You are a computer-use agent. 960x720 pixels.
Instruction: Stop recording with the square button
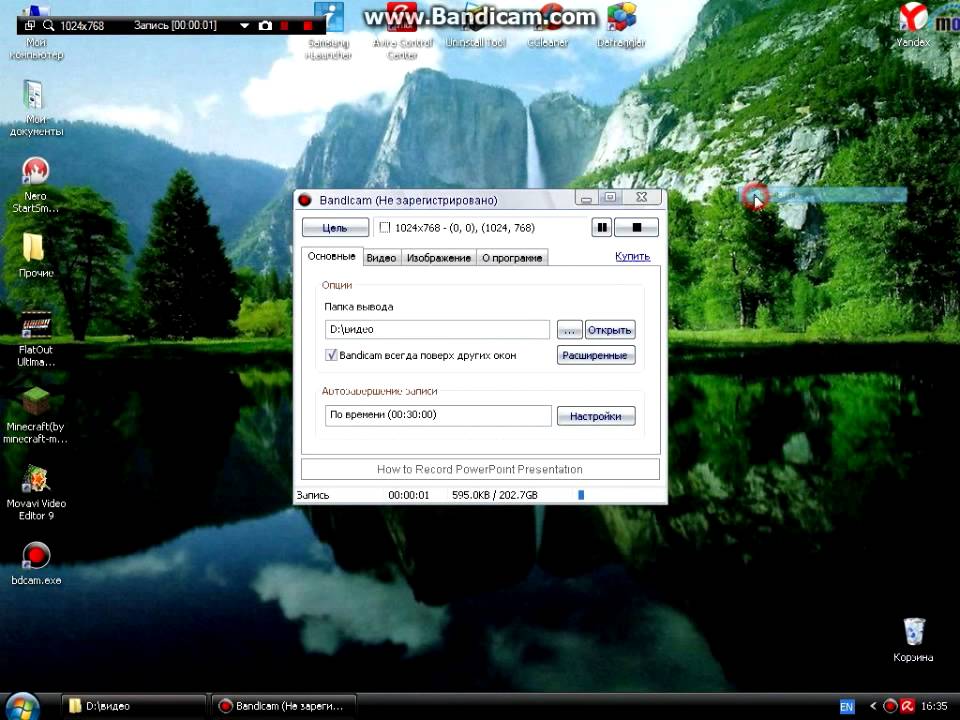click(636, 227)
